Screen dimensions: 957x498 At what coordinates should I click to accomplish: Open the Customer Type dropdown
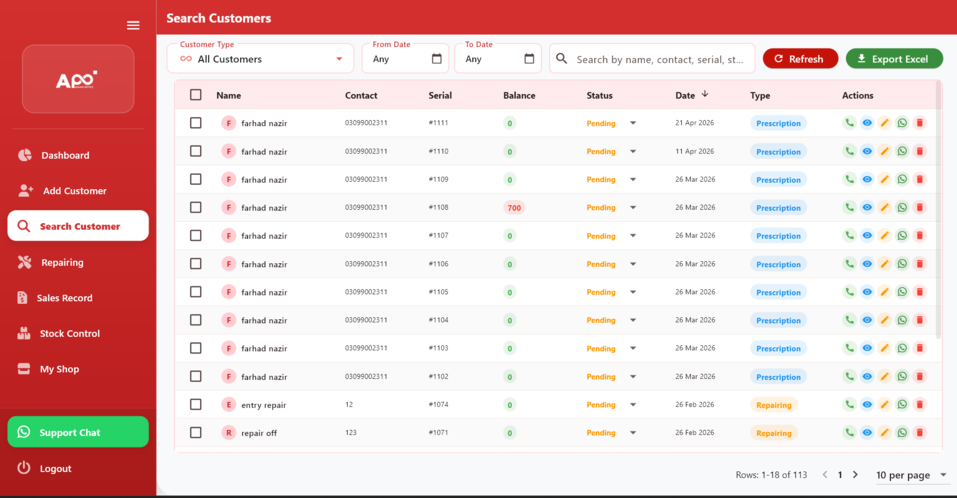click(x=260, y=59)
